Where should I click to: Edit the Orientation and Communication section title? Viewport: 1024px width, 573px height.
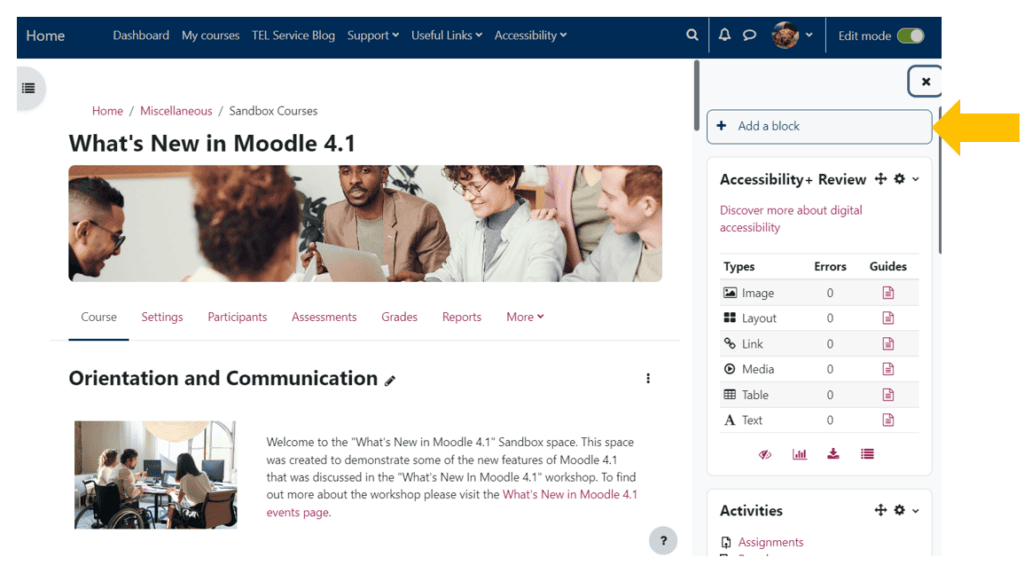[391, 380]
